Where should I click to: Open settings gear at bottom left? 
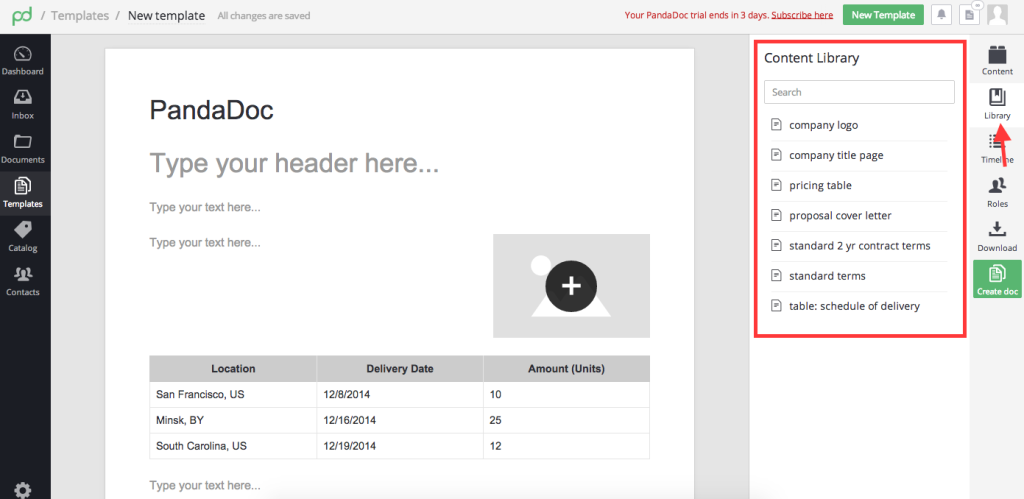click(x=22, y=489)
